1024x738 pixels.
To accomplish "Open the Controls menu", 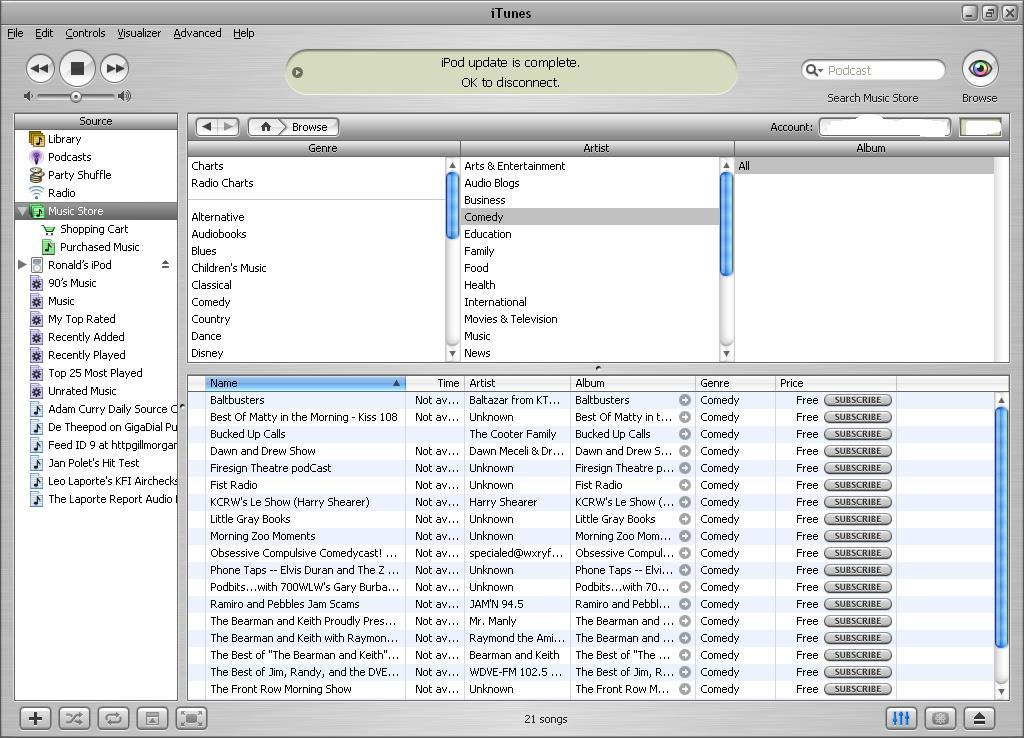I will 85,33.
